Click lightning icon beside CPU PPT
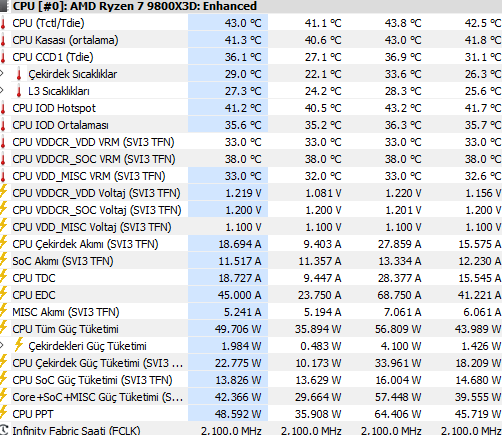502x435 pixels. pos(3,413)
